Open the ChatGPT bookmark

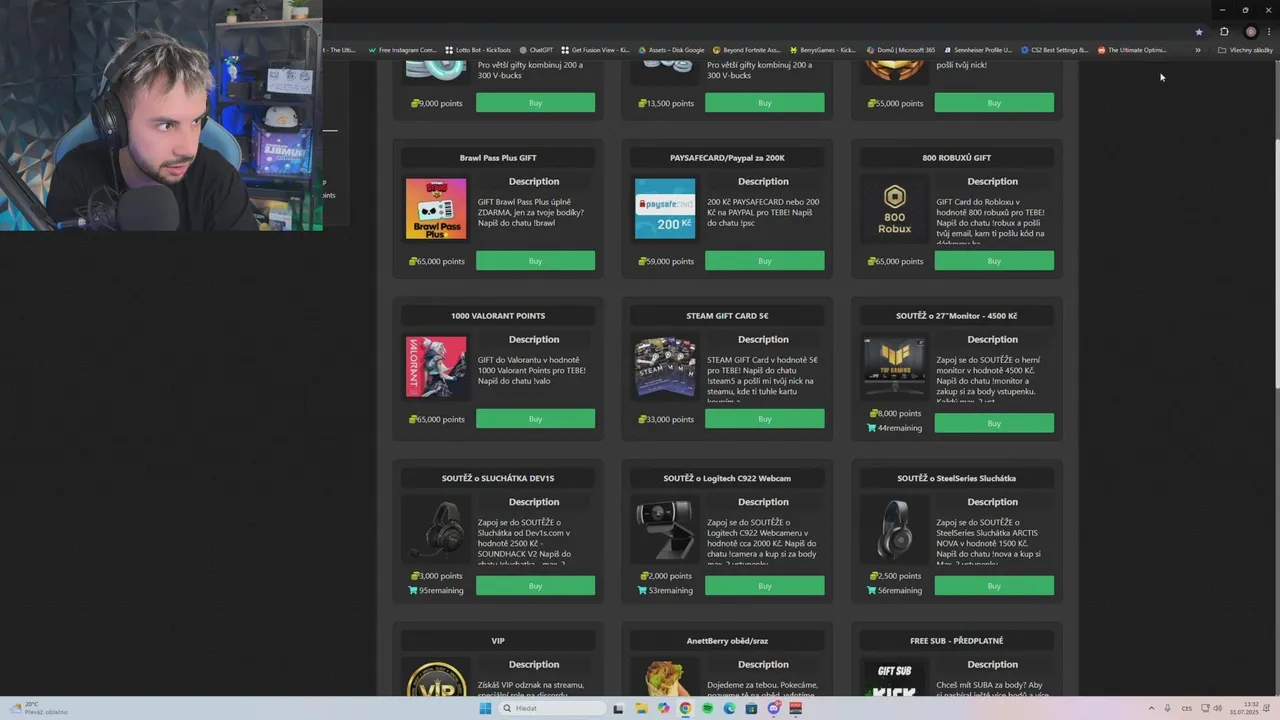coord(536,50)
